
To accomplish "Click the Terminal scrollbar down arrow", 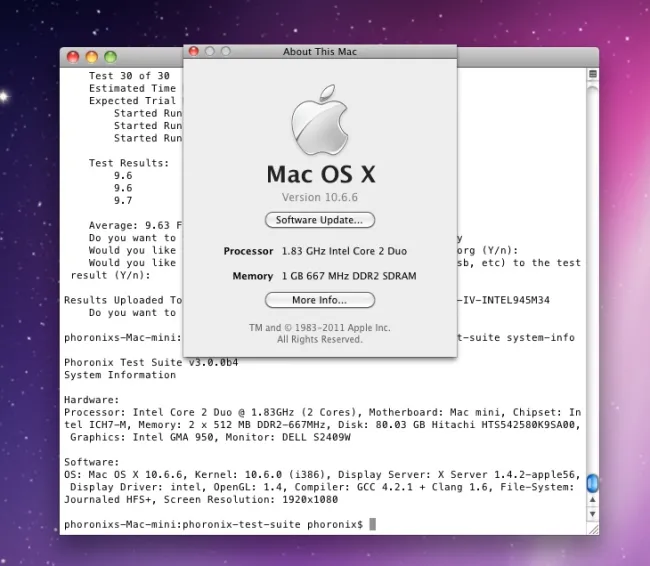I will tap(592, 516).
